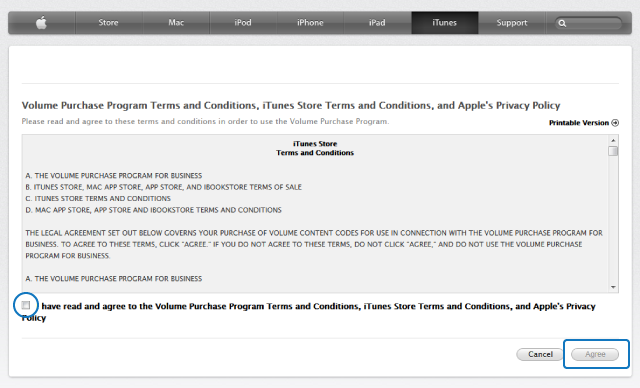The height and width of the screenshot is (388, 640).
Task: Click the search magnifier icon
Action: 562,23
